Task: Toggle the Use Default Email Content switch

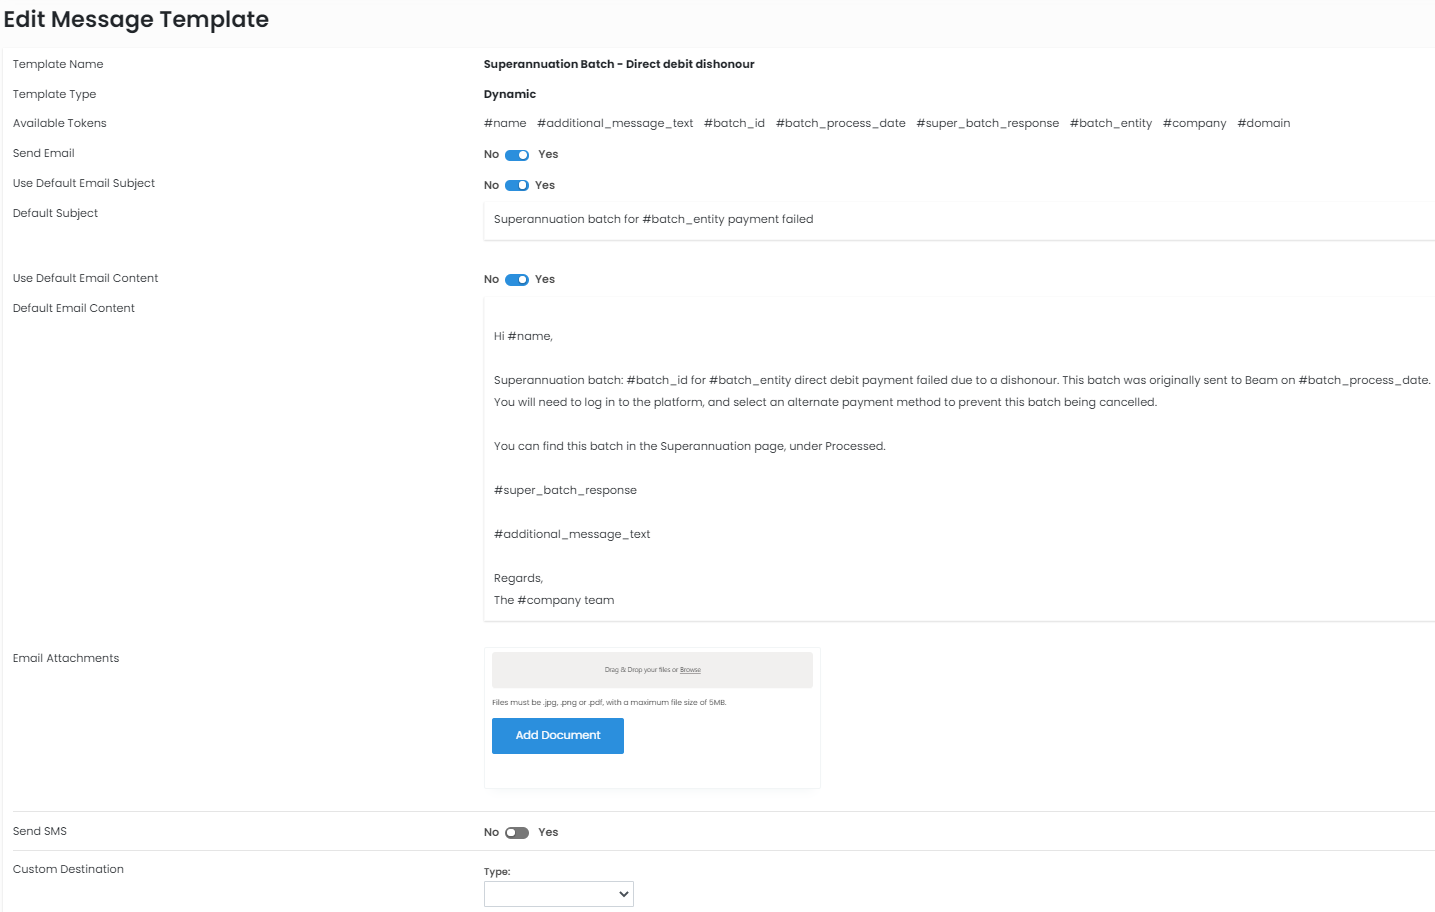Action: pos(517,280)
